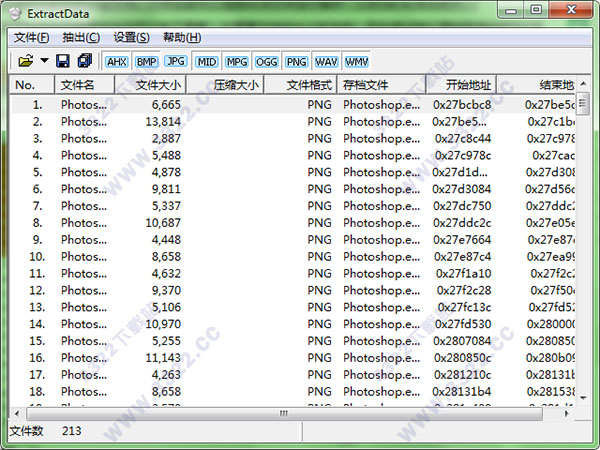Image resolution: width=600 pixels, height=450 pixels.
Task: Sort by the No. column header
Action: click(x=32, y=85)
